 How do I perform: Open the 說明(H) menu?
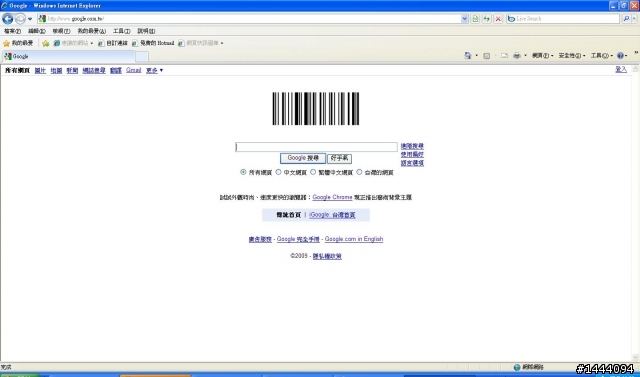[x=146, y=31]
